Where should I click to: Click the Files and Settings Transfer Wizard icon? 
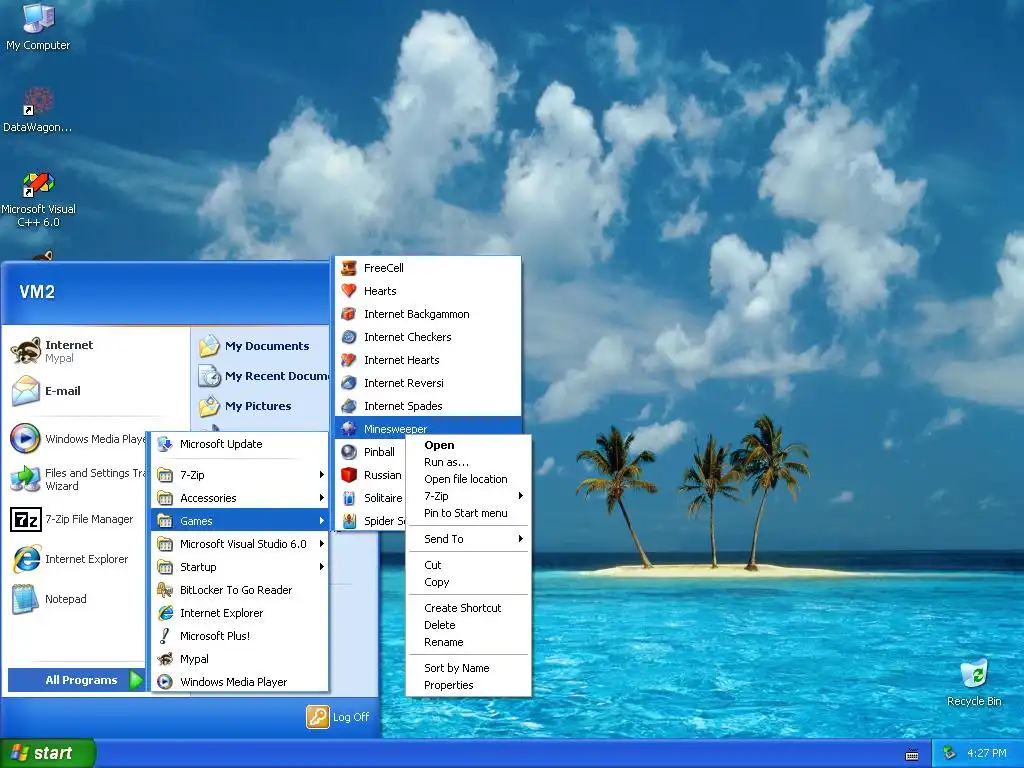coord(25,479)
